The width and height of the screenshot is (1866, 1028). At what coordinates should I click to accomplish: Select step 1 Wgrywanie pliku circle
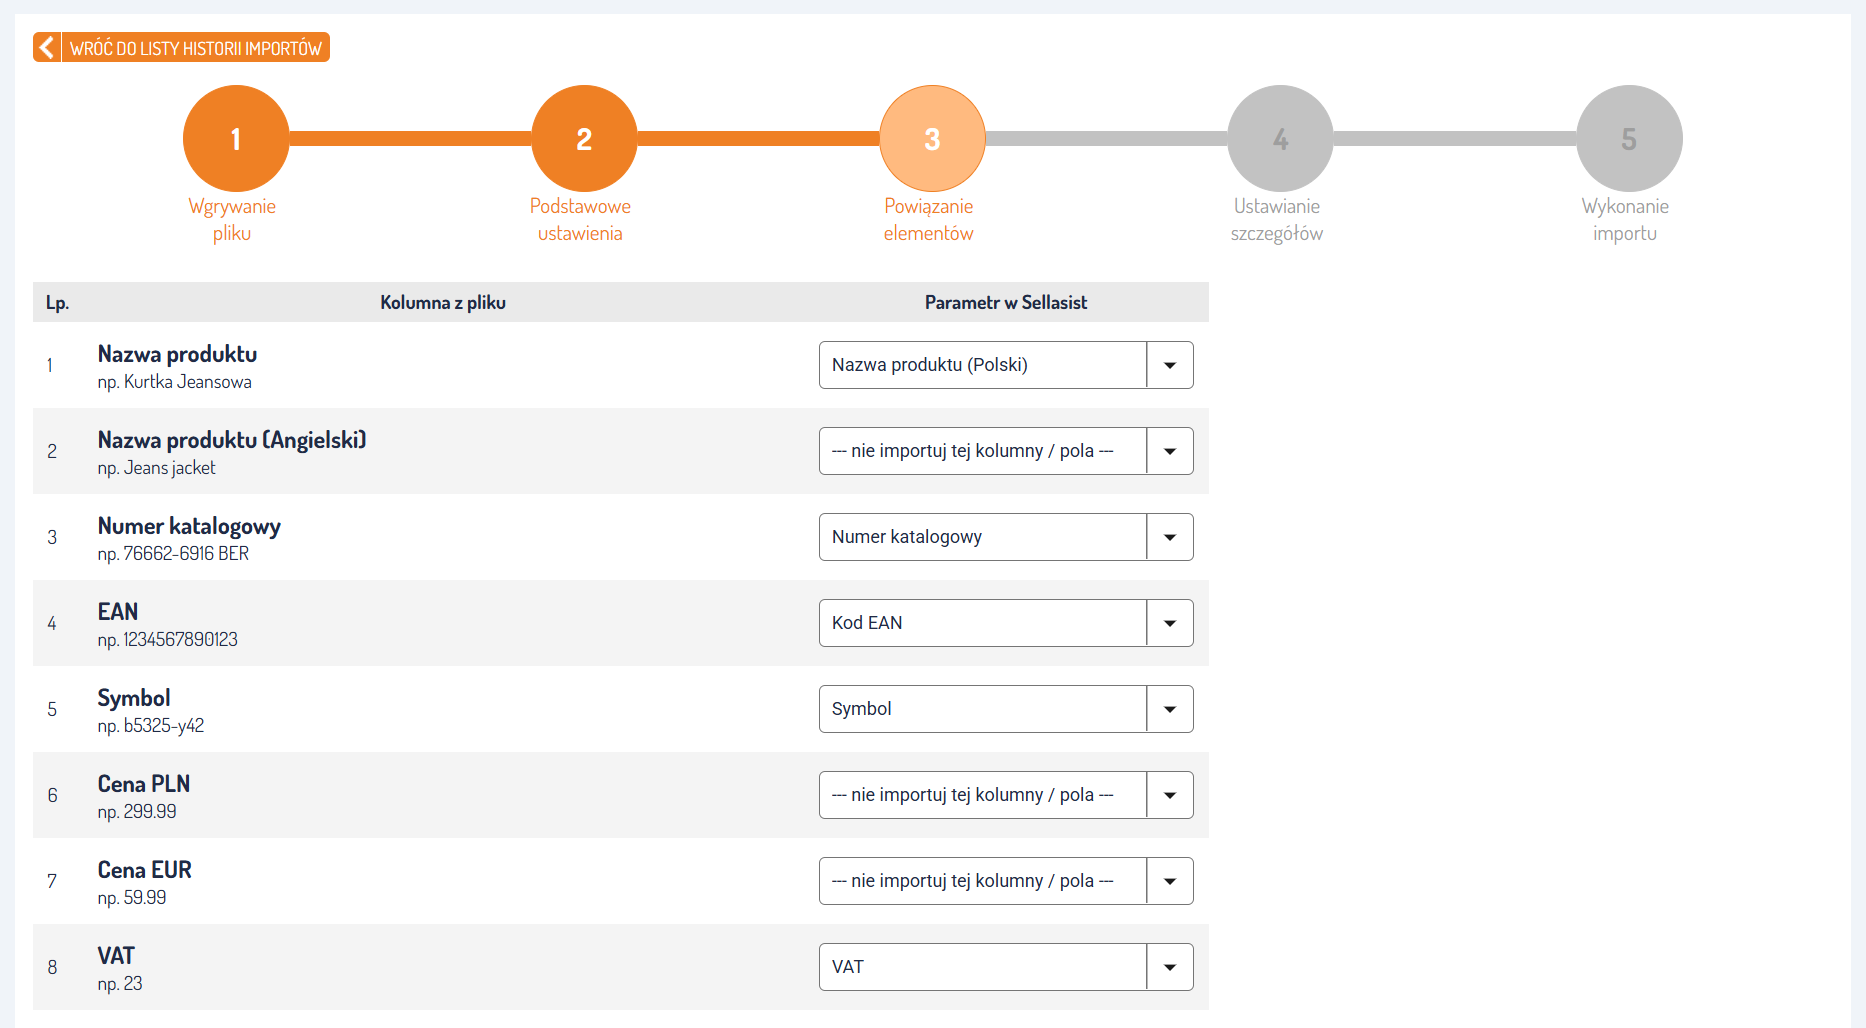236,139
